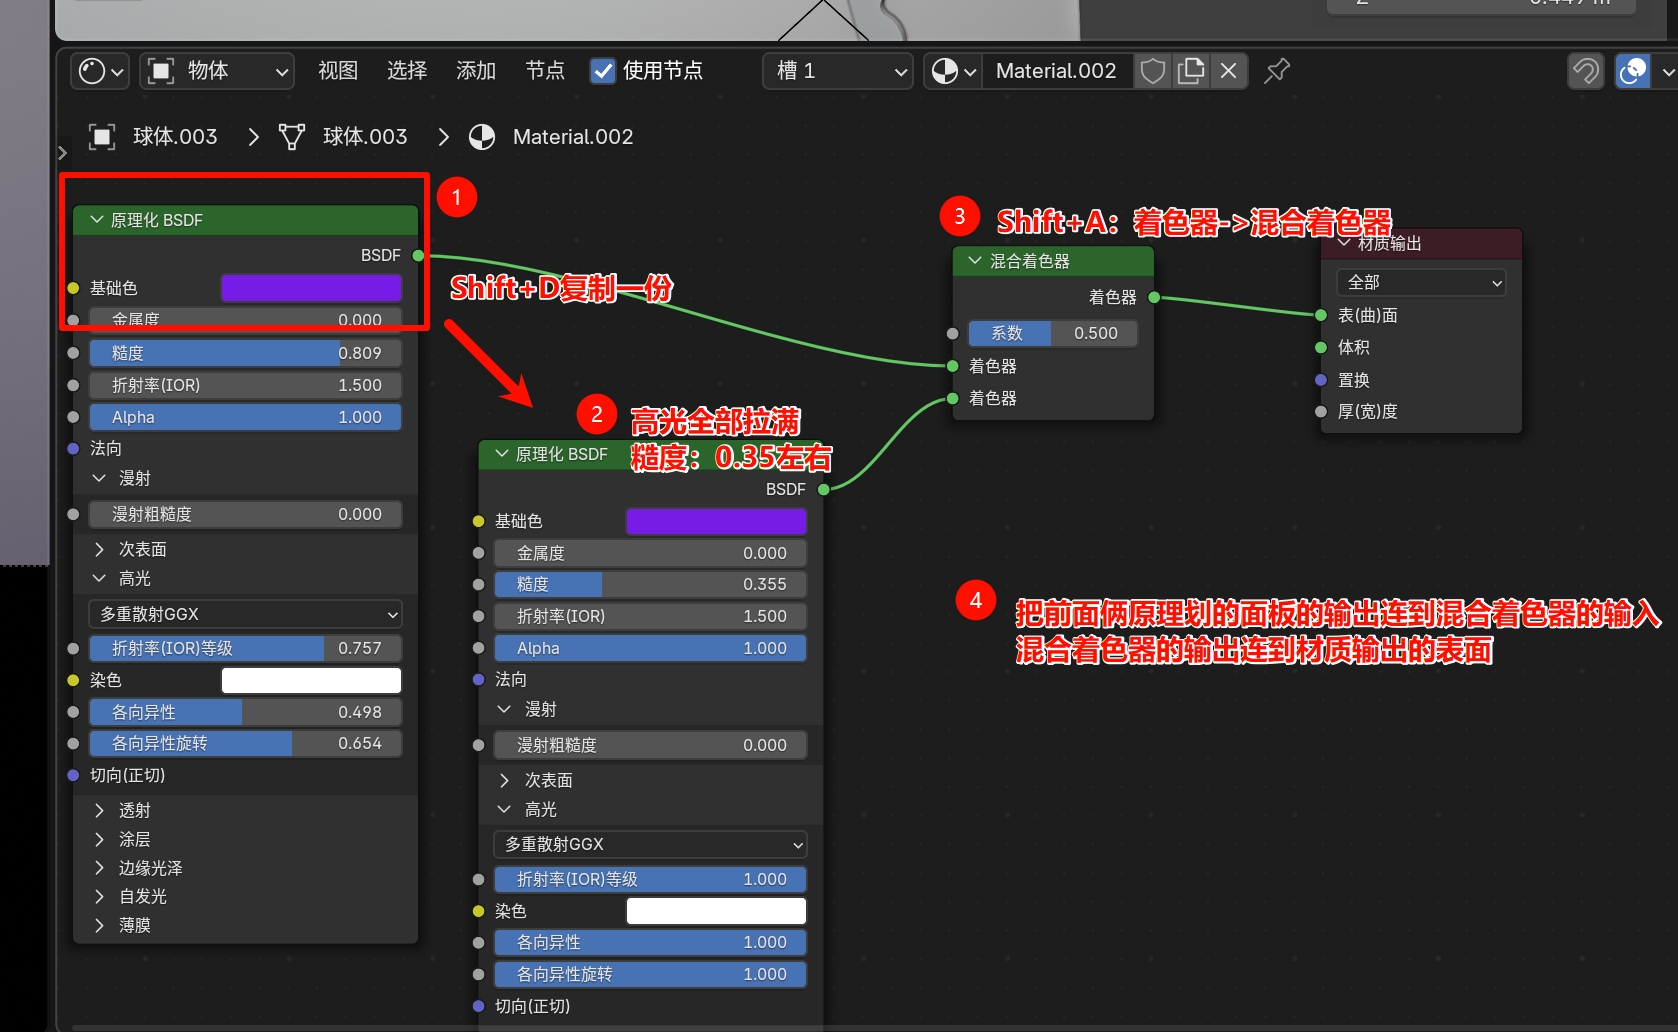Open the 物体 shader type dropdown
The image size is (1678, 1032).
point(217,71)
